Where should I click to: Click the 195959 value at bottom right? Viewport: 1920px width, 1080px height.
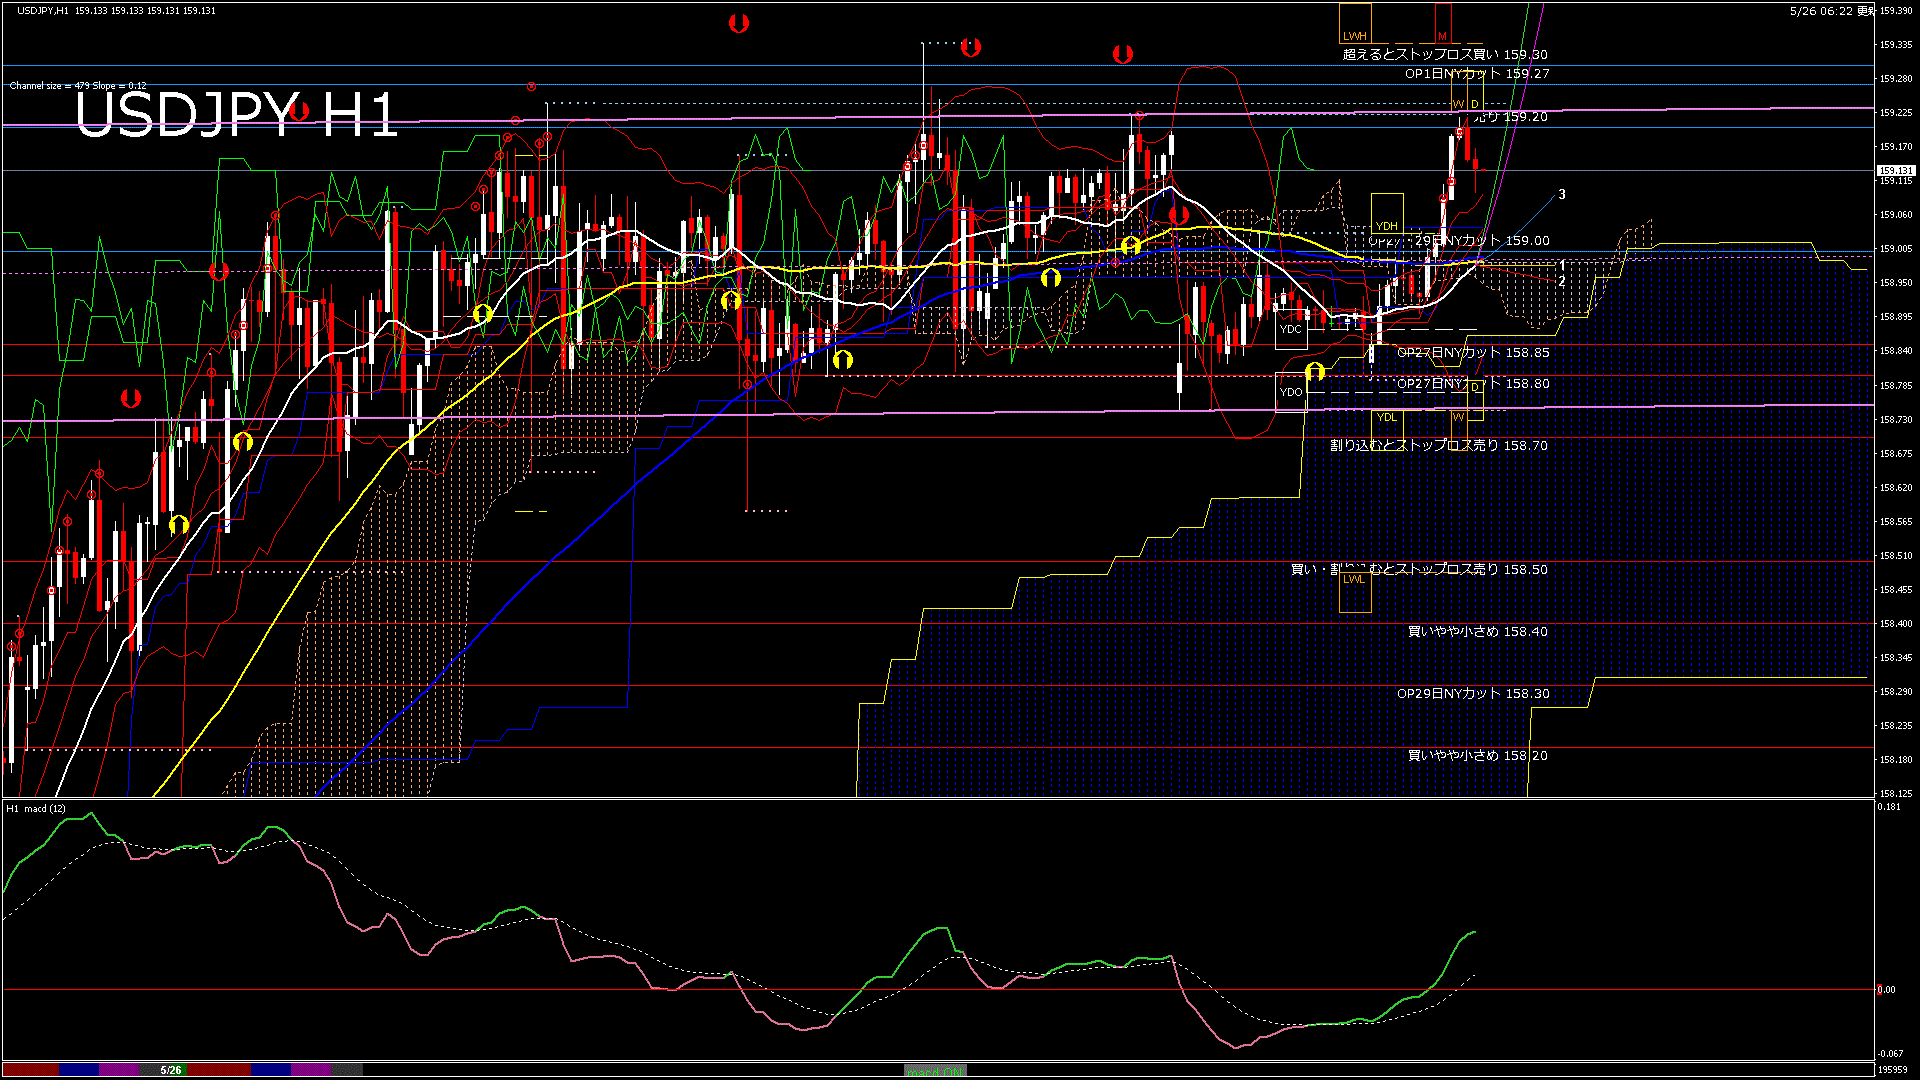pos(1891,1070)
